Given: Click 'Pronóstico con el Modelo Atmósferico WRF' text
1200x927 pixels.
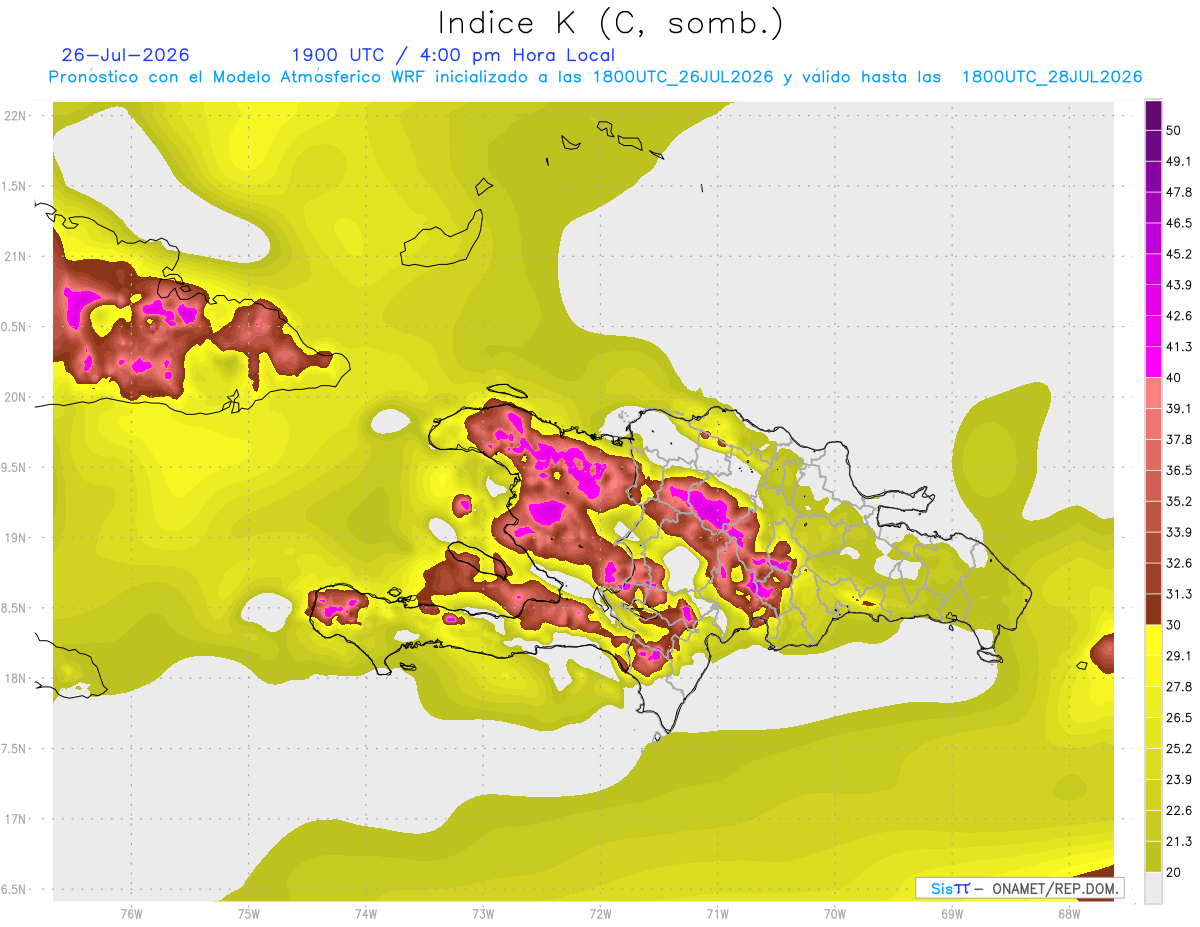Looking at the screenshot, I should coord(239,77).
